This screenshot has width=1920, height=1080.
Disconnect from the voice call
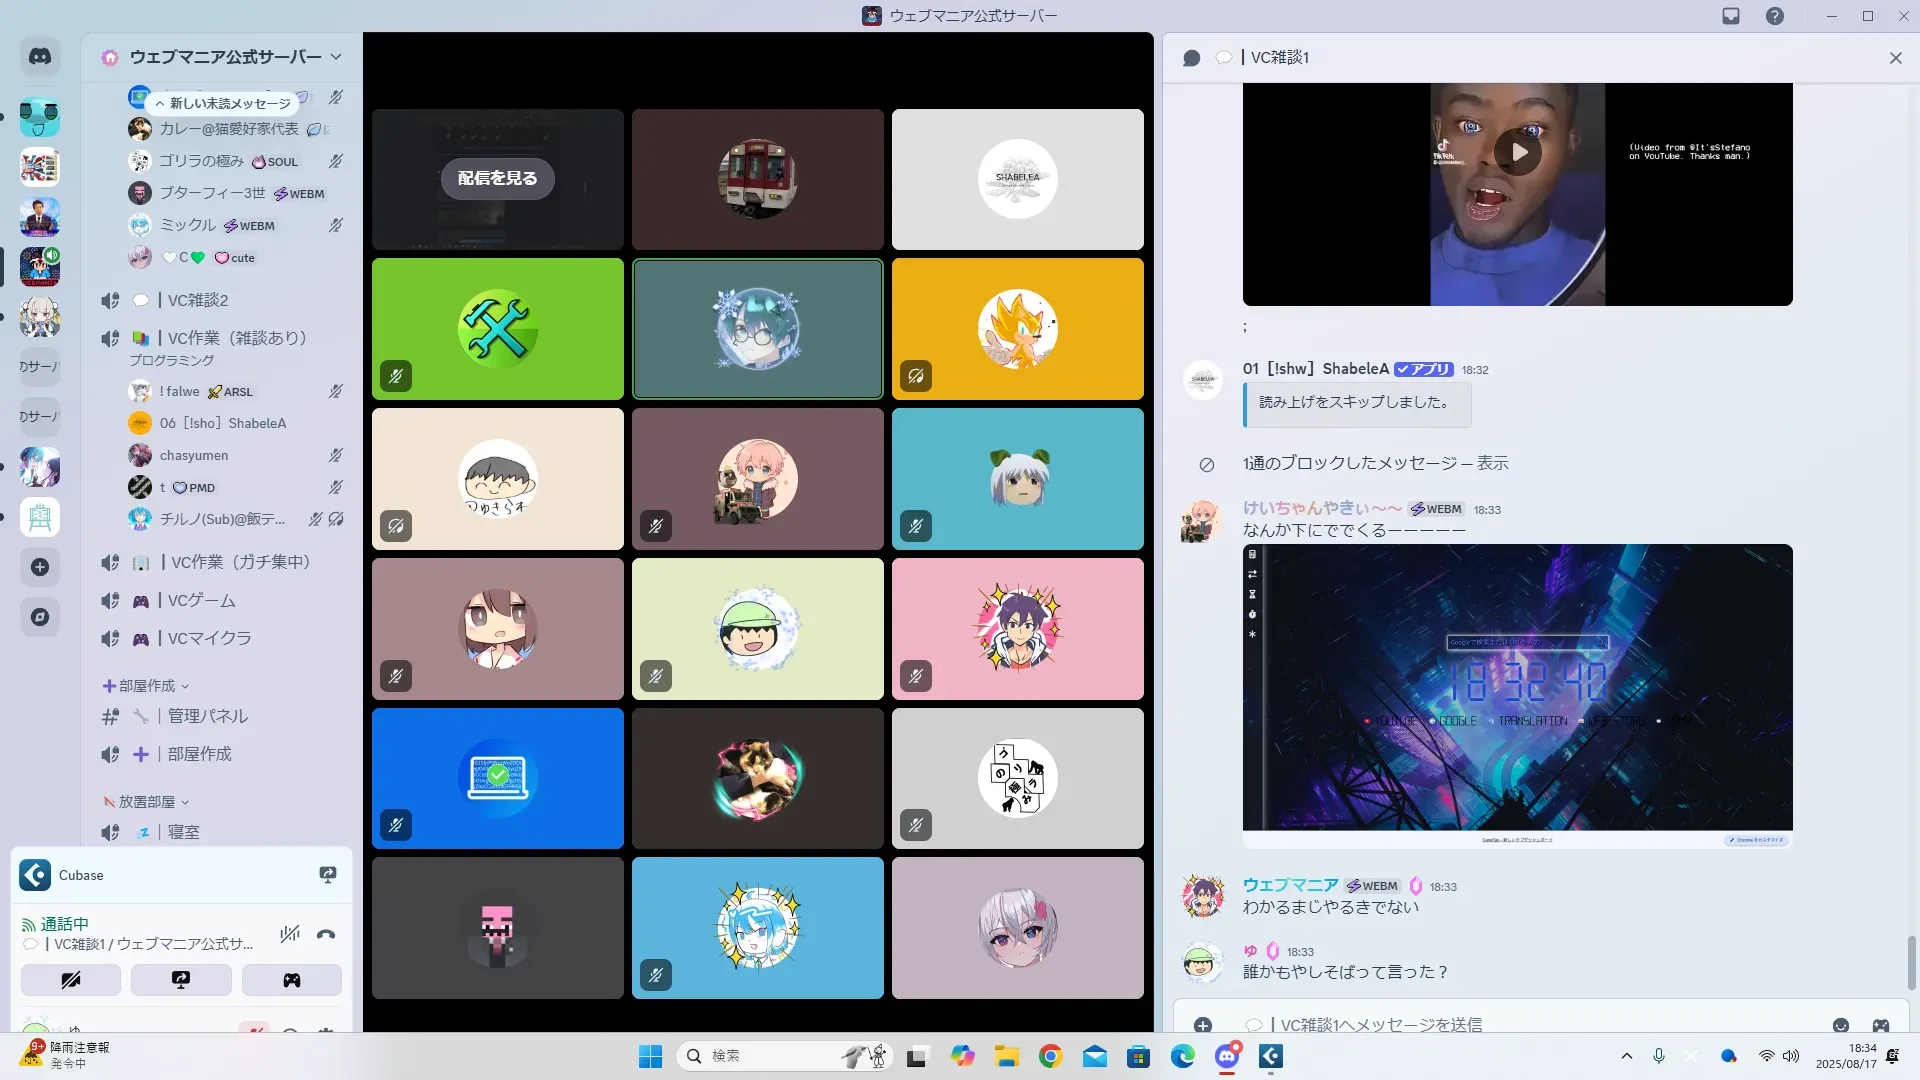point(326,935)
